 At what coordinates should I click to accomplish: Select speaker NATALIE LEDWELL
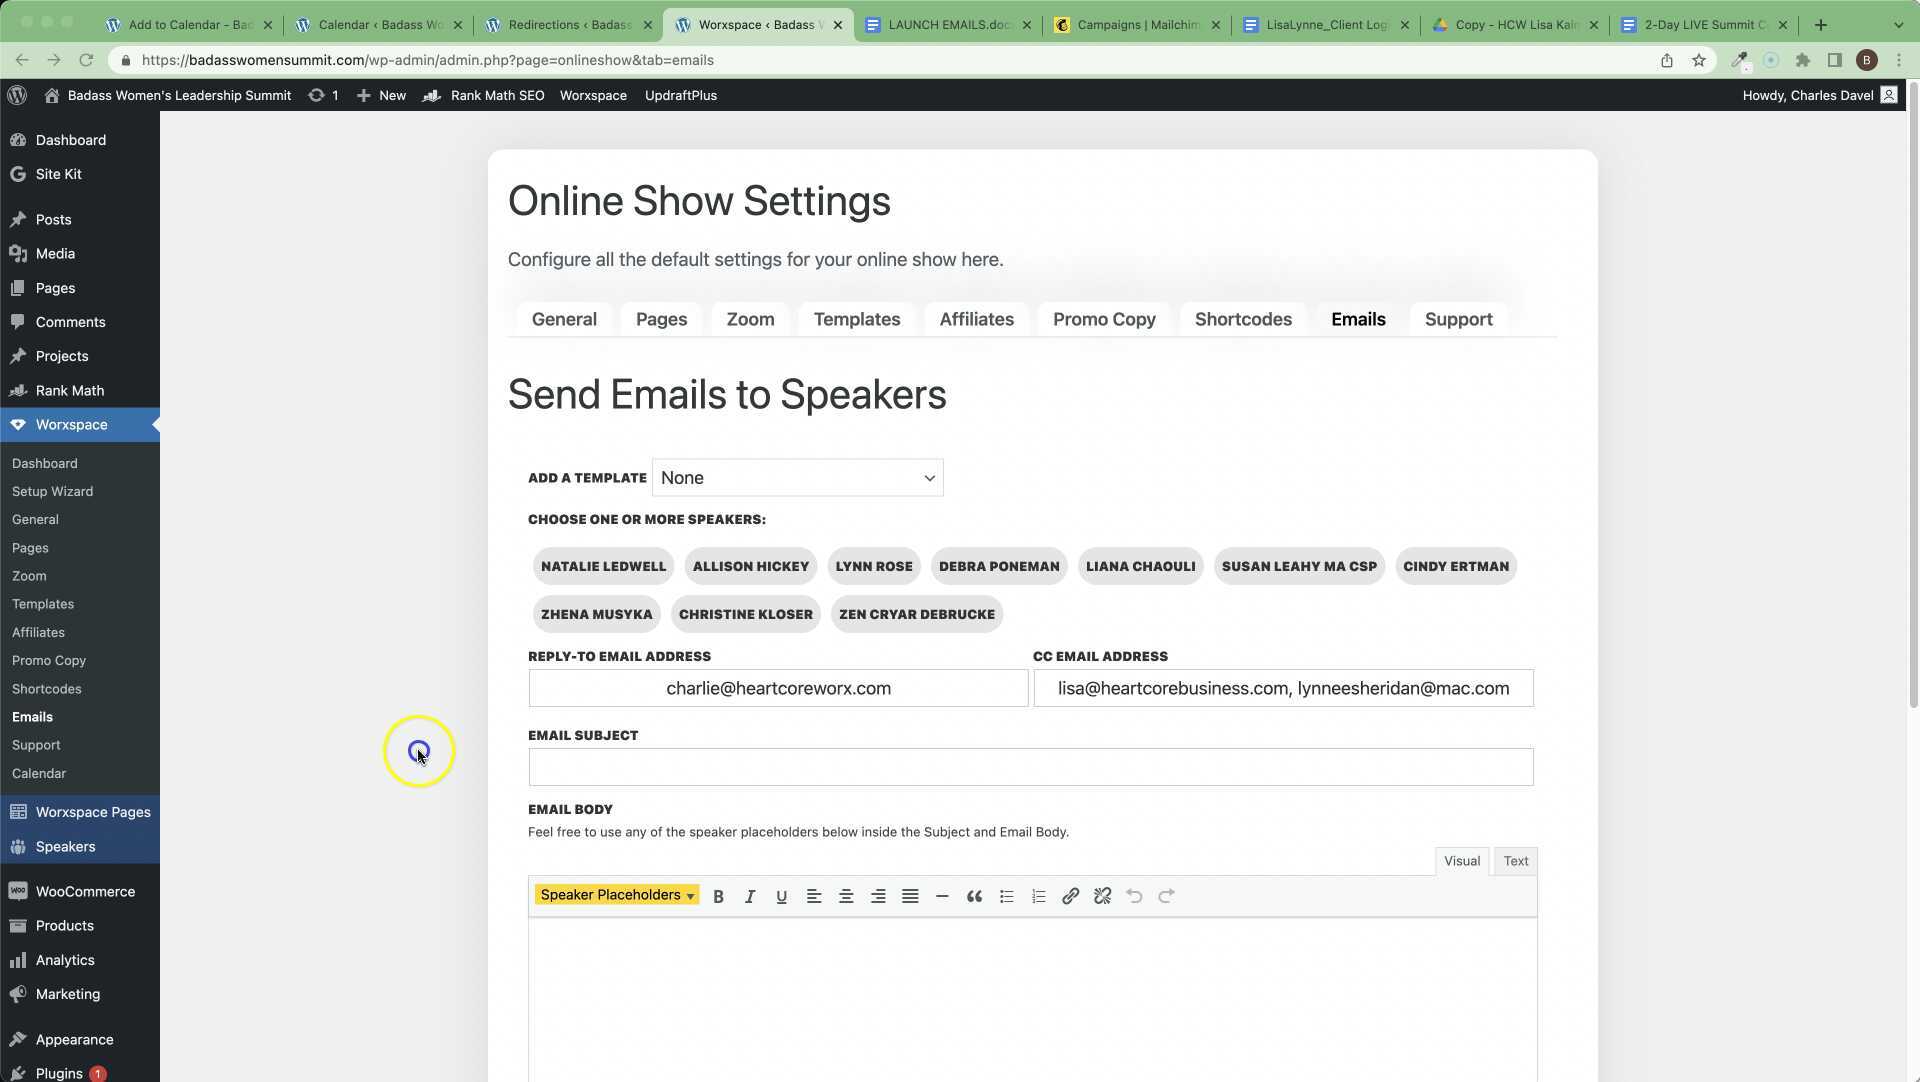[x=602, y=566]
